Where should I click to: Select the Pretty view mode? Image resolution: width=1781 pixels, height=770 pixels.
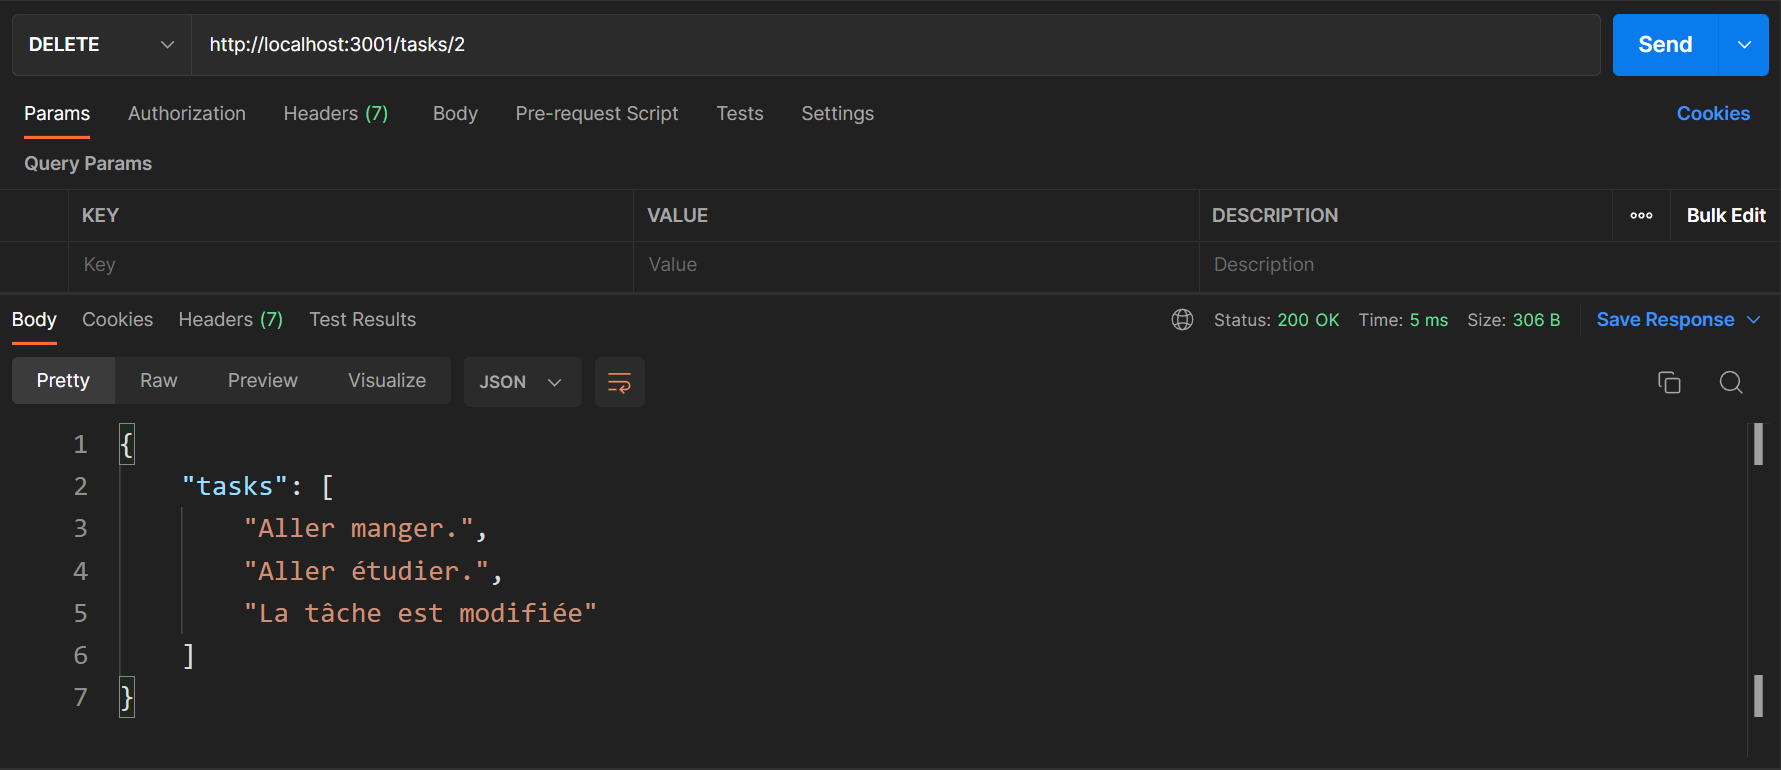tap(63, 381)
